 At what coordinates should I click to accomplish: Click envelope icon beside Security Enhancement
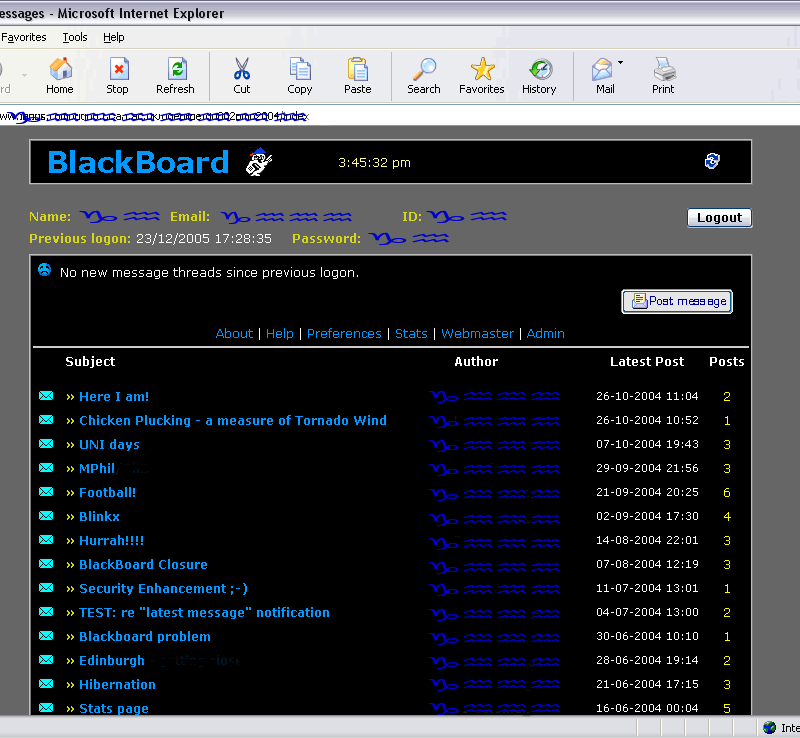pyautogui.click(x=46, y=587)
